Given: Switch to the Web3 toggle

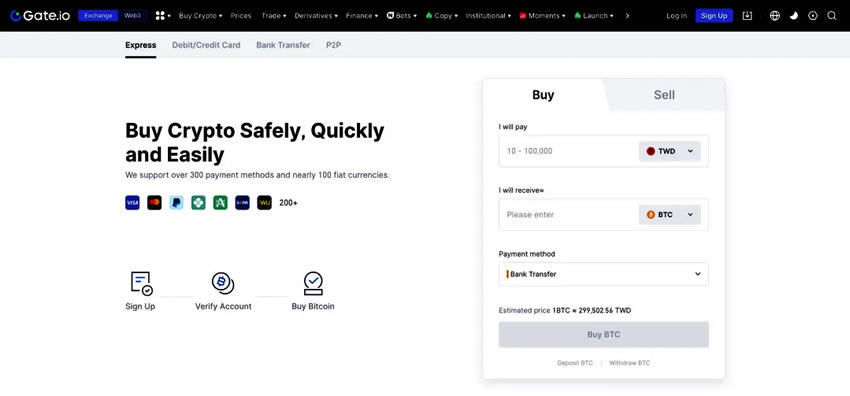Looking at the screenshot, I should (x=132, y=16).
